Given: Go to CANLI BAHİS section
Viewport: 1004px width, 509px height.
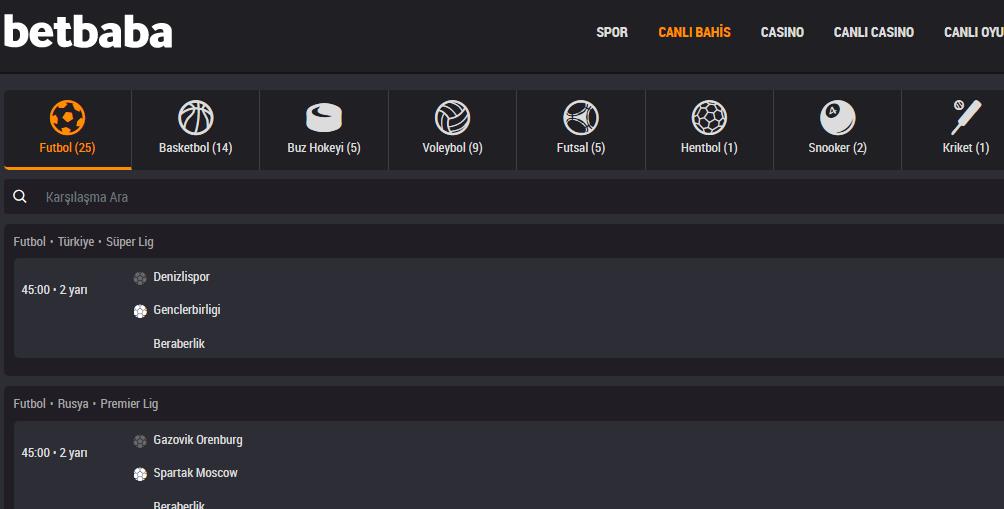Looking at the screenshot, I should coord(695,32).
